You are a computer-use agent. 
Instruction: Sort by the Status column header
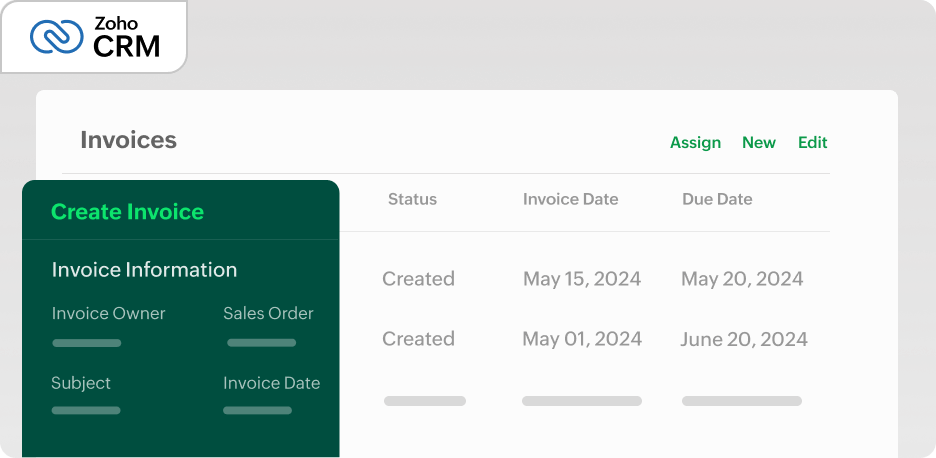[412, 199]
